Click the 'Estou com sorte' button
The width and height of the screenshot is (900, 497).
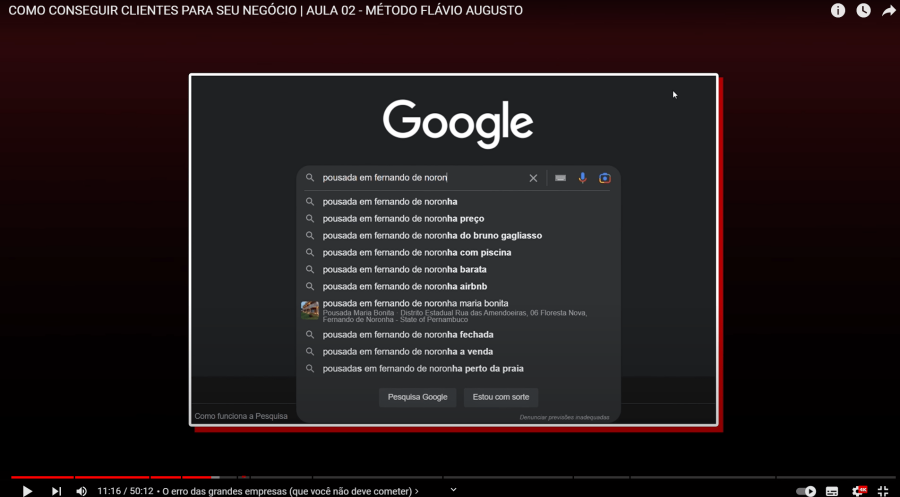(501, 397)
